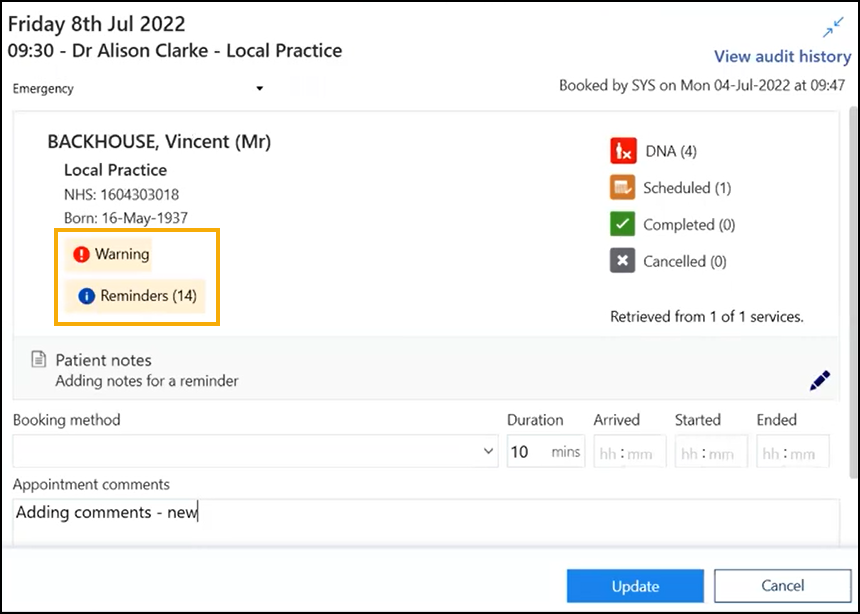The height and width of the screenshot is (614, 860).
Task: Click the vertical scrollbar on the right
Action: click(852, 300)
